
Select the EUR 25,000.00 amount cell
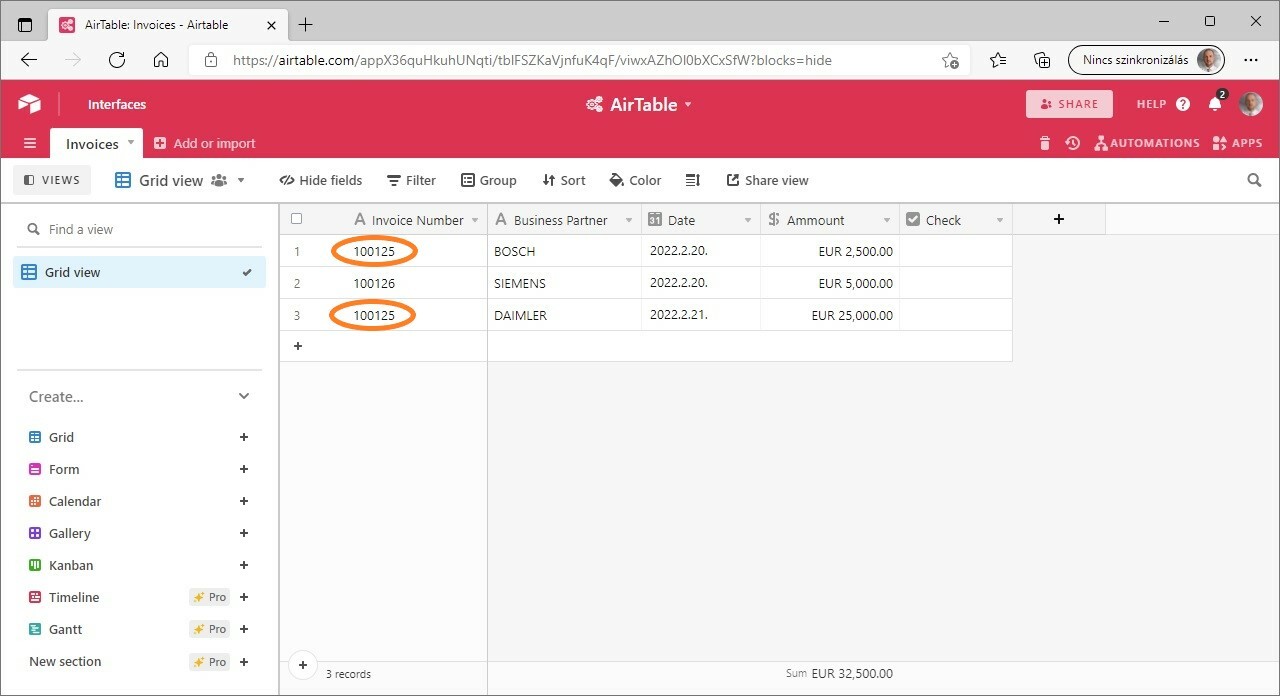830,315
